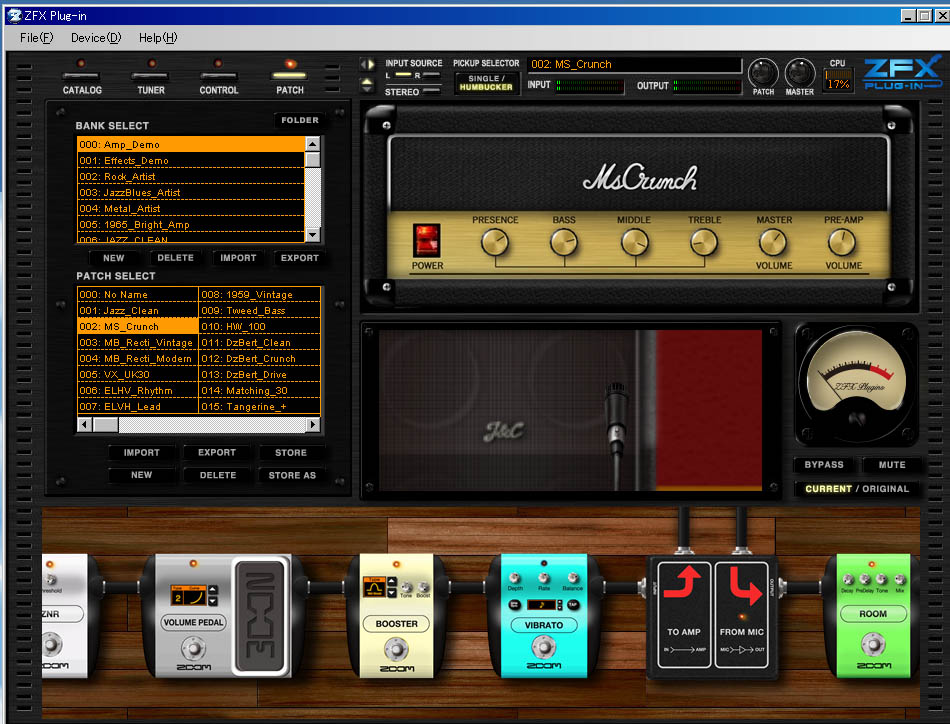The width and height of the screenshot is (950, 724).
Task: Select the L input source indicator
Action: click(403, 75)
